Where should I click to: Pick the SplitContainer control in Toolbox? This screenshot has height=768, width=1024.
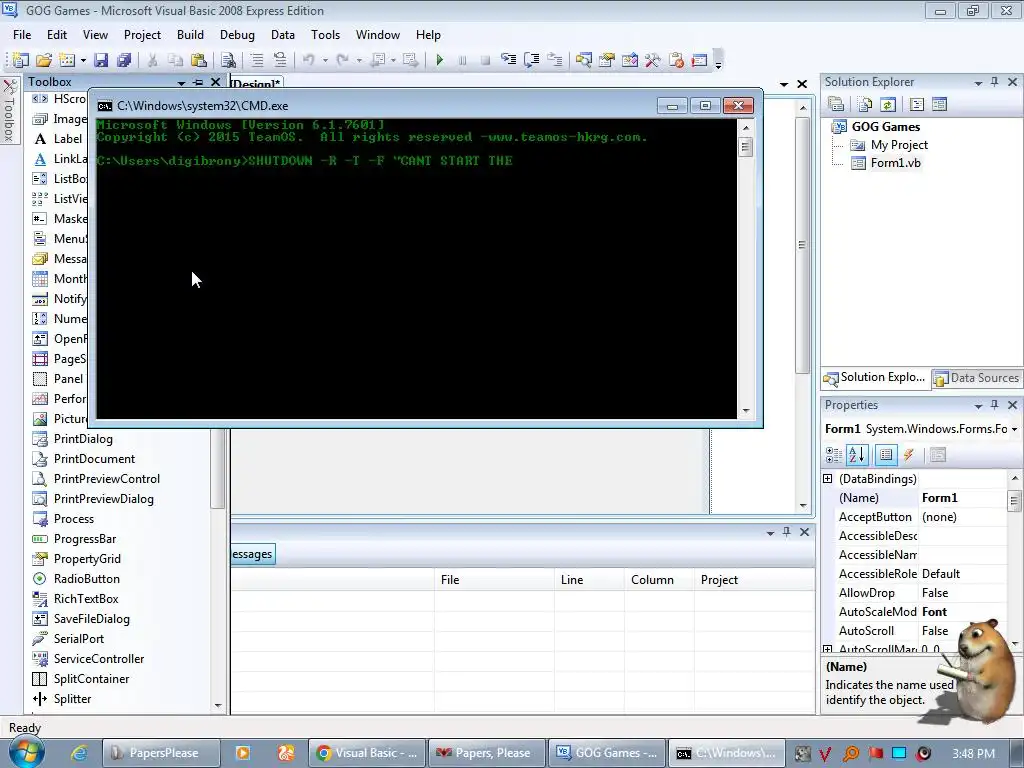click(91, 679)
